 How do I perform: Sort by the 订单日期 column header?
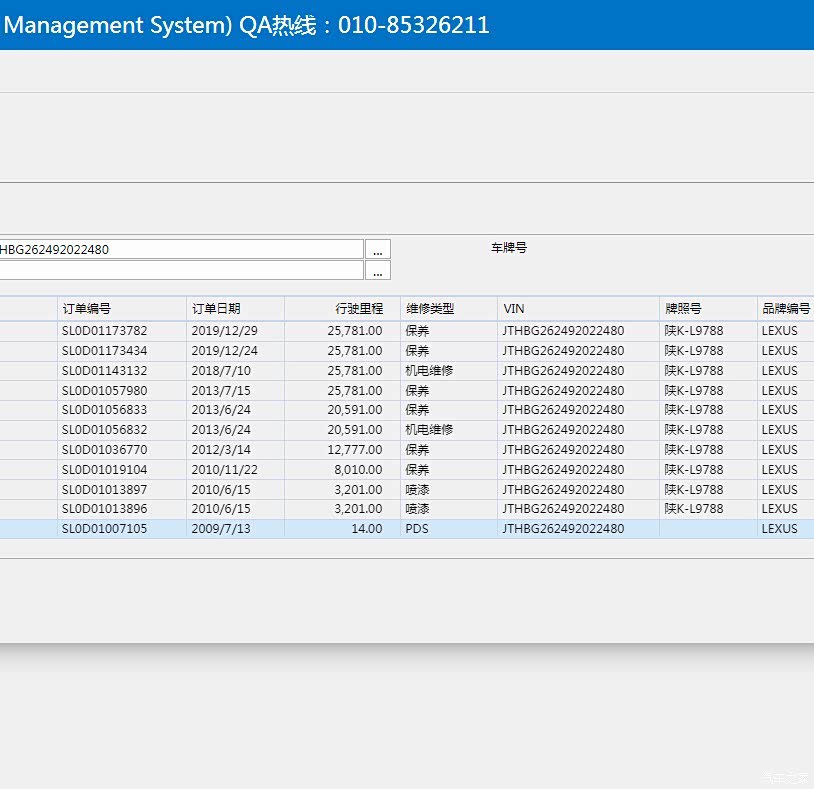tap(235, 309)
